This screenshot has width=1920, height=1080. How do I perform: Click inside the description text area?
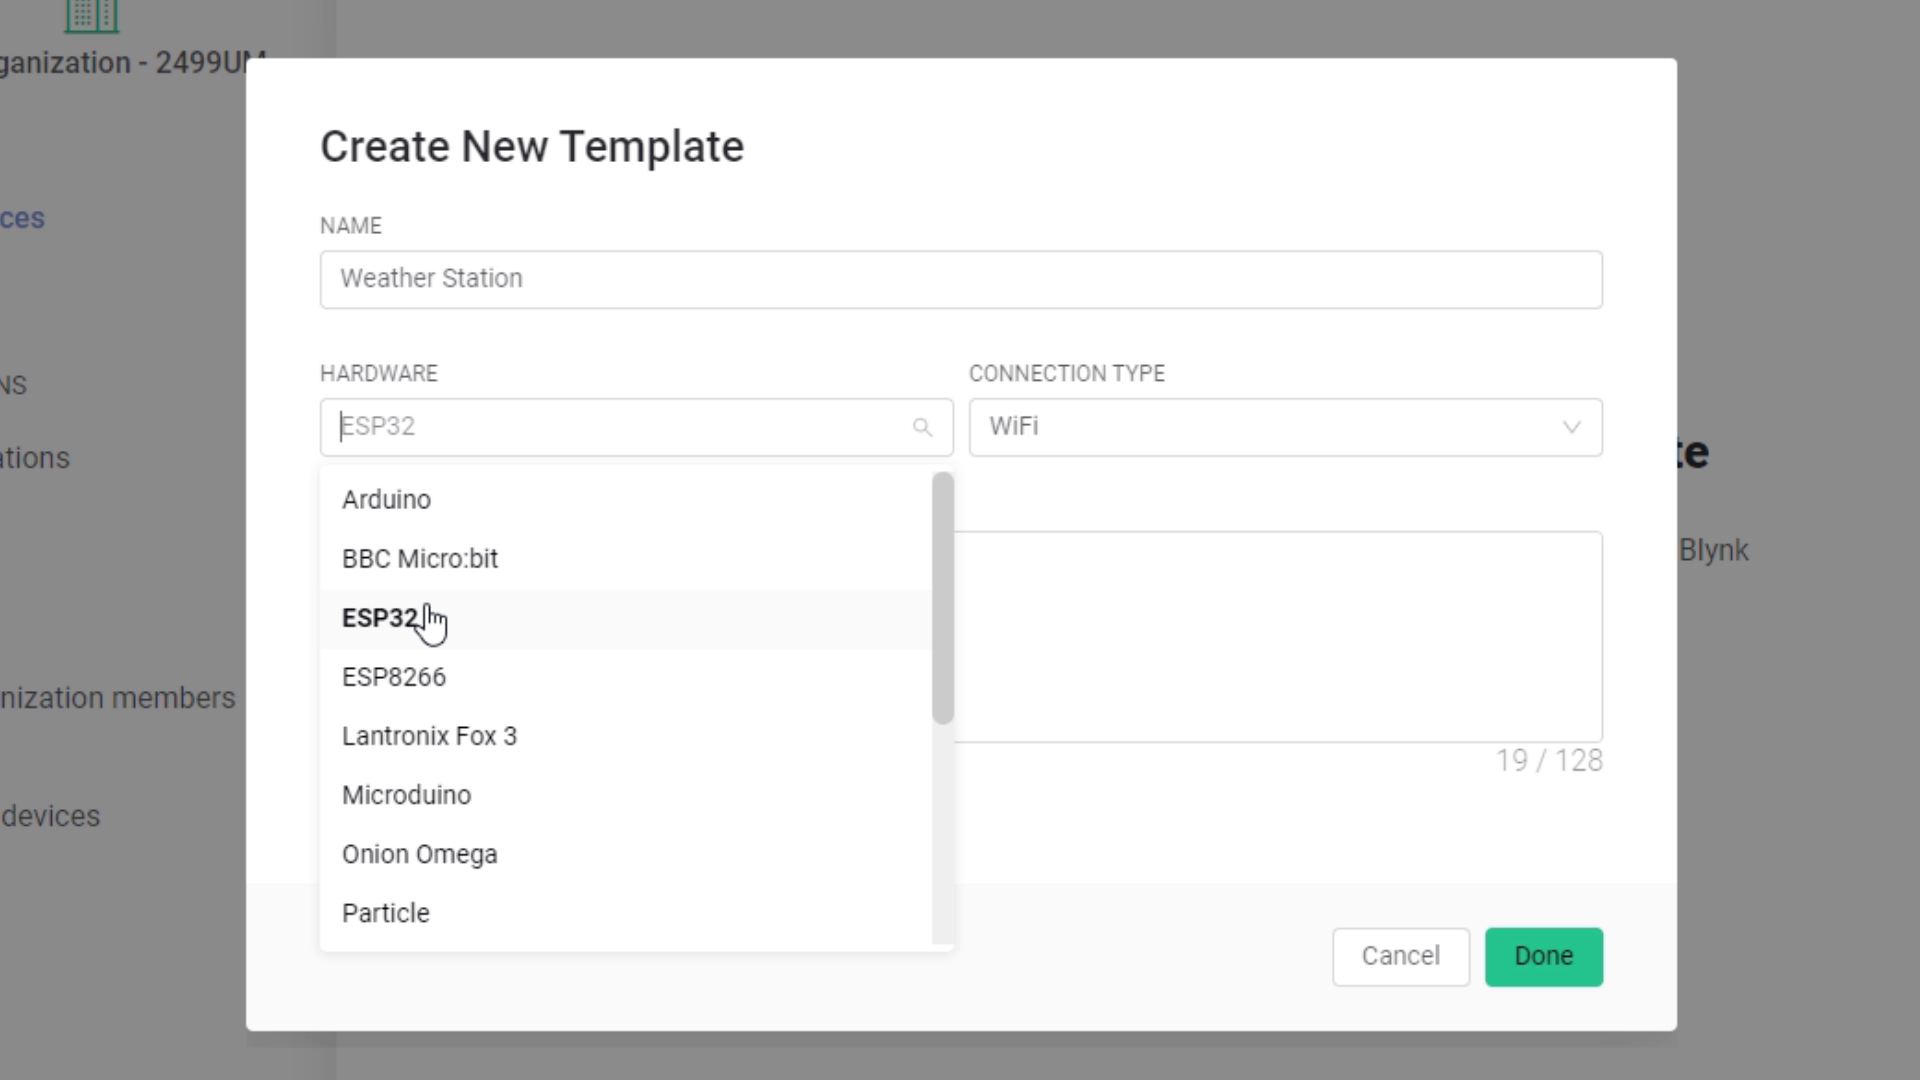pos(1278,636)
